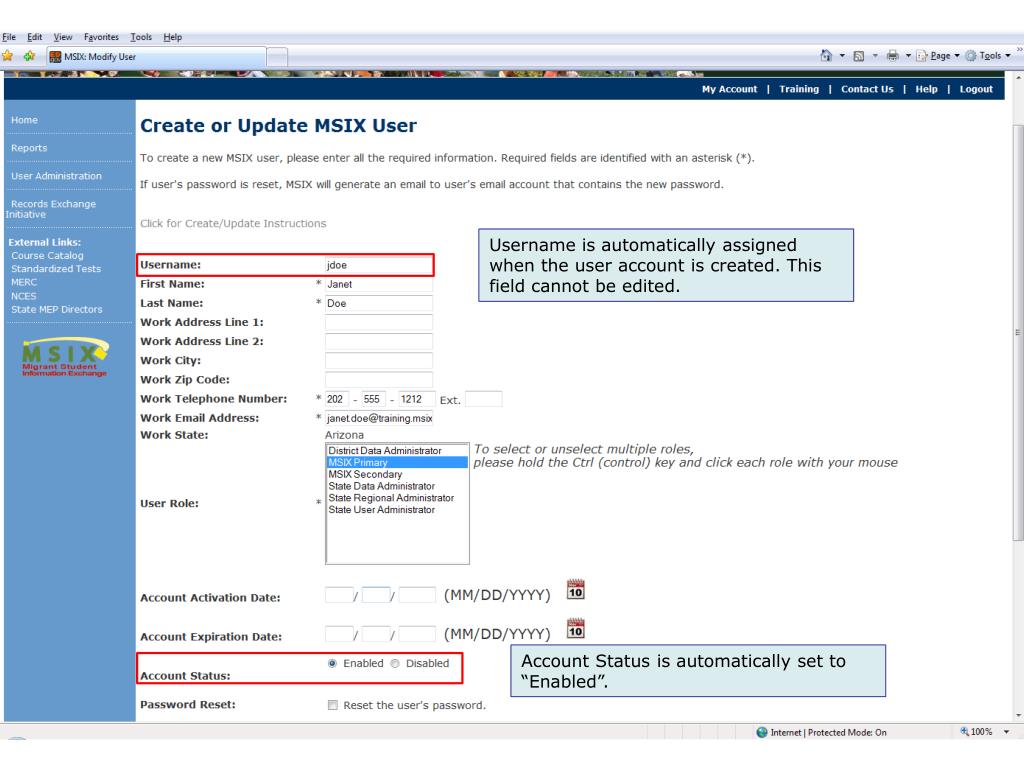The width and height of the screenshot is (1024, 768).
Task: Click the zoom magnifier icon in status bar
Action: (965, 731)
